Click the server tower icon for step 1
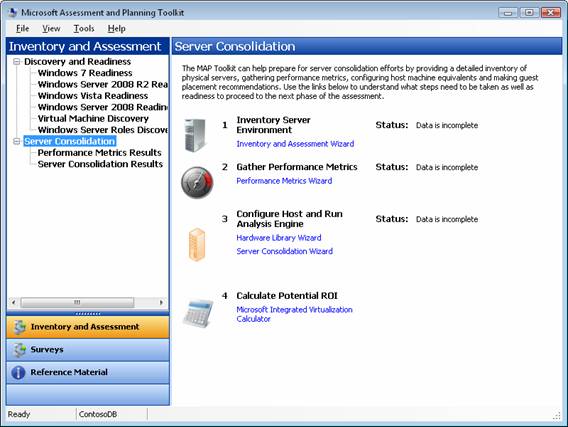Screen dimensions: 568x427 coord(195,135)
